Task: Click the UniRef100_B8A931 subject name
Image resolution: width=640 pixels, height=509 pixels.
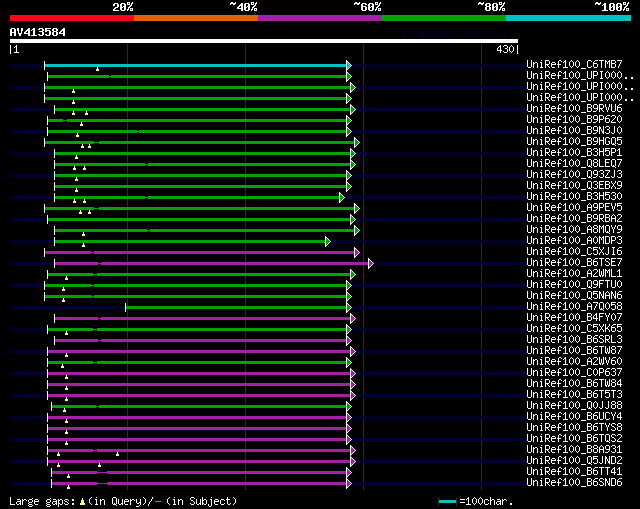Action: coord(574,450)
